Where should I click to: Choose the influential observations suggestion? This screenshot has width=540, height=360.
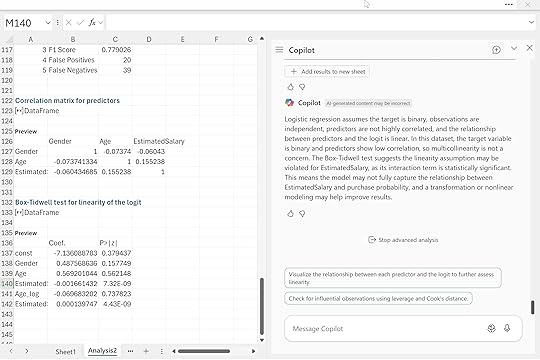click(x=378, y=298)
